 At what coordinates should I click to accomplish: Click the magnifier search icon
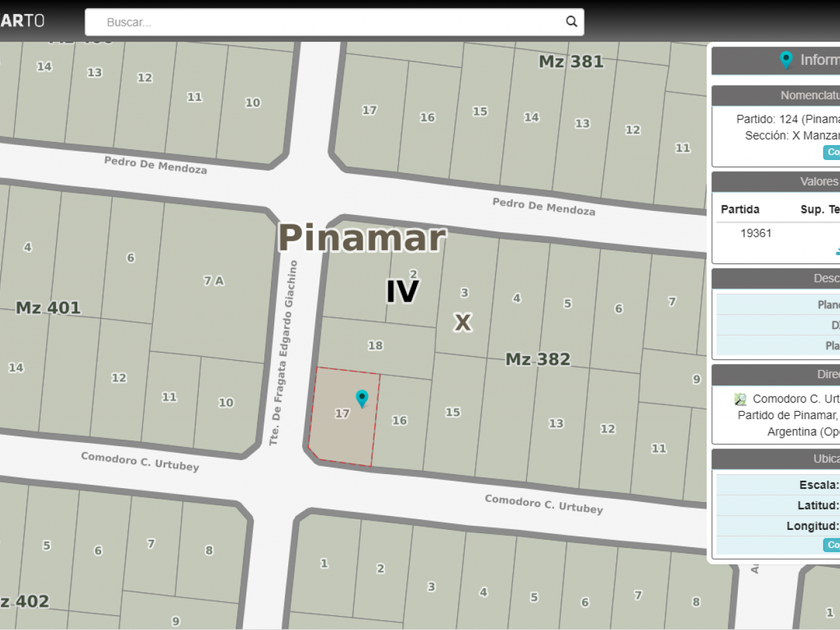click(571, 21)
